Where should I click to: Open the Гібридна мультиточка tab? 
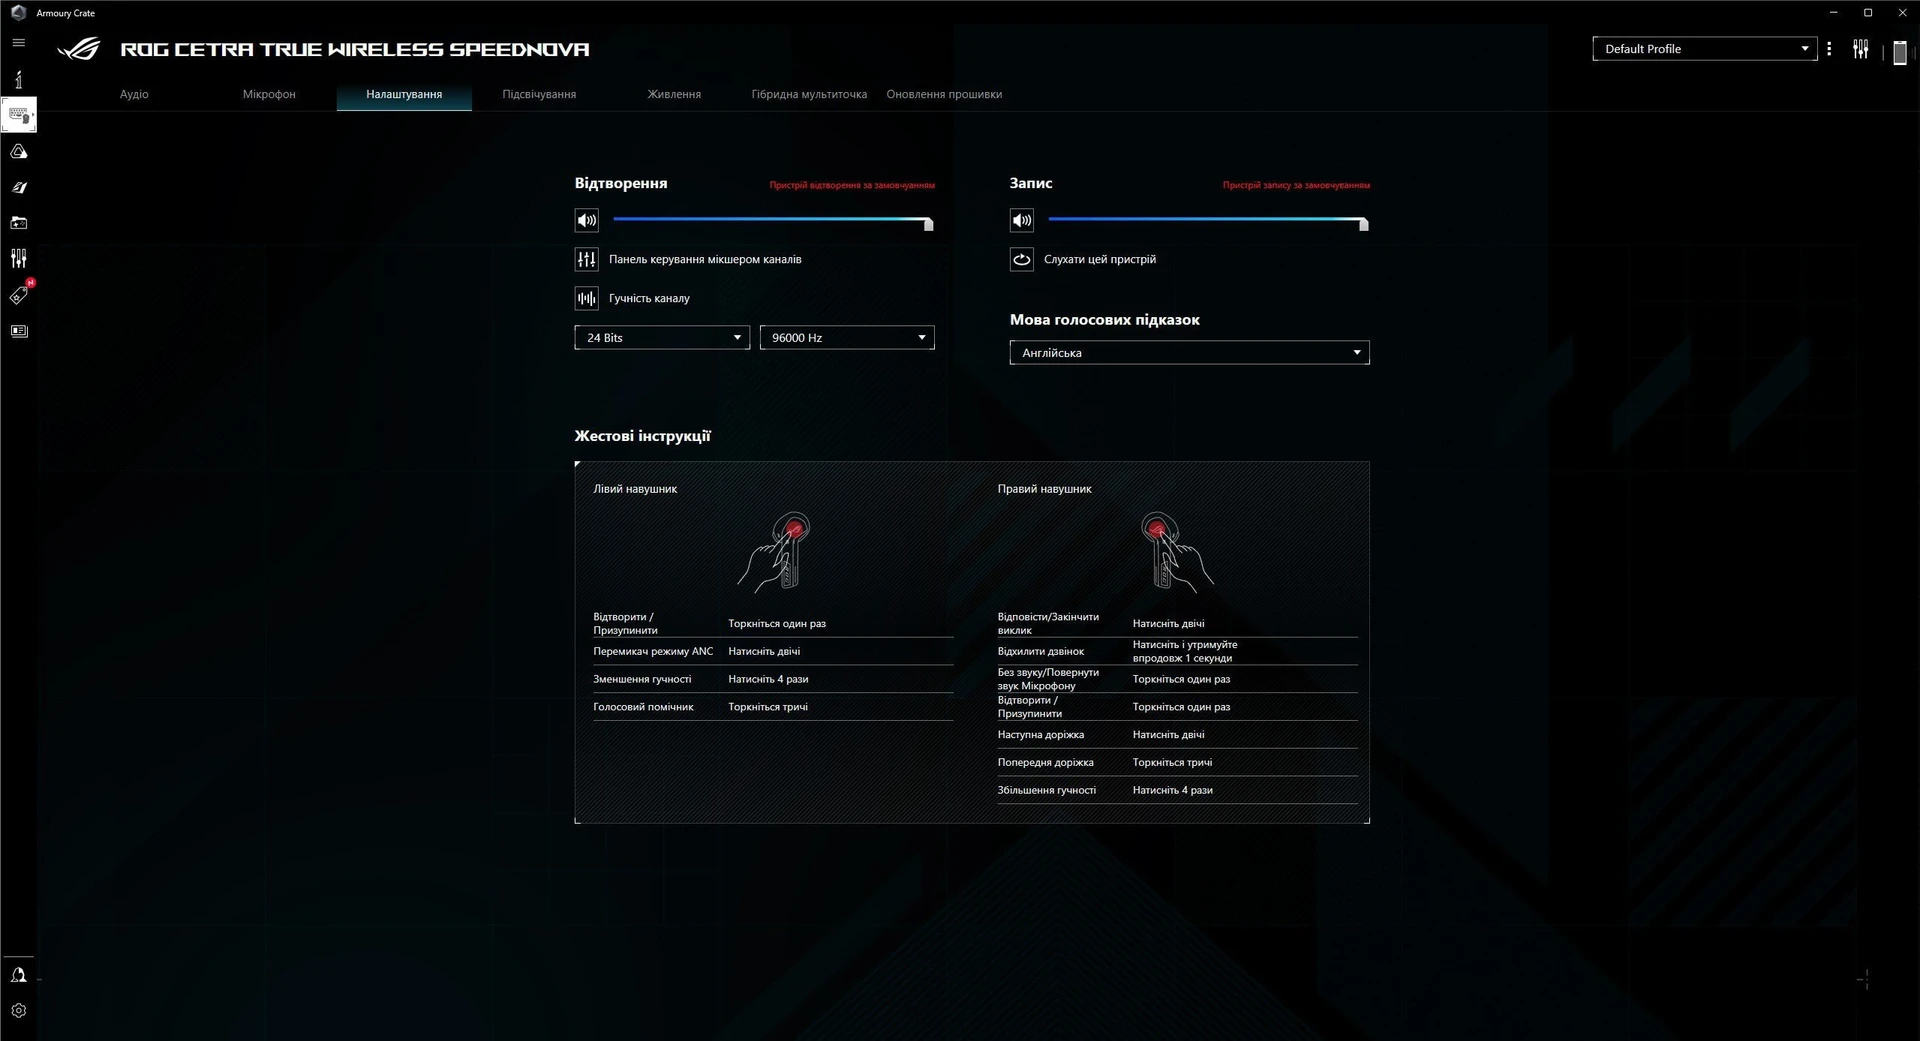point(809,95)
